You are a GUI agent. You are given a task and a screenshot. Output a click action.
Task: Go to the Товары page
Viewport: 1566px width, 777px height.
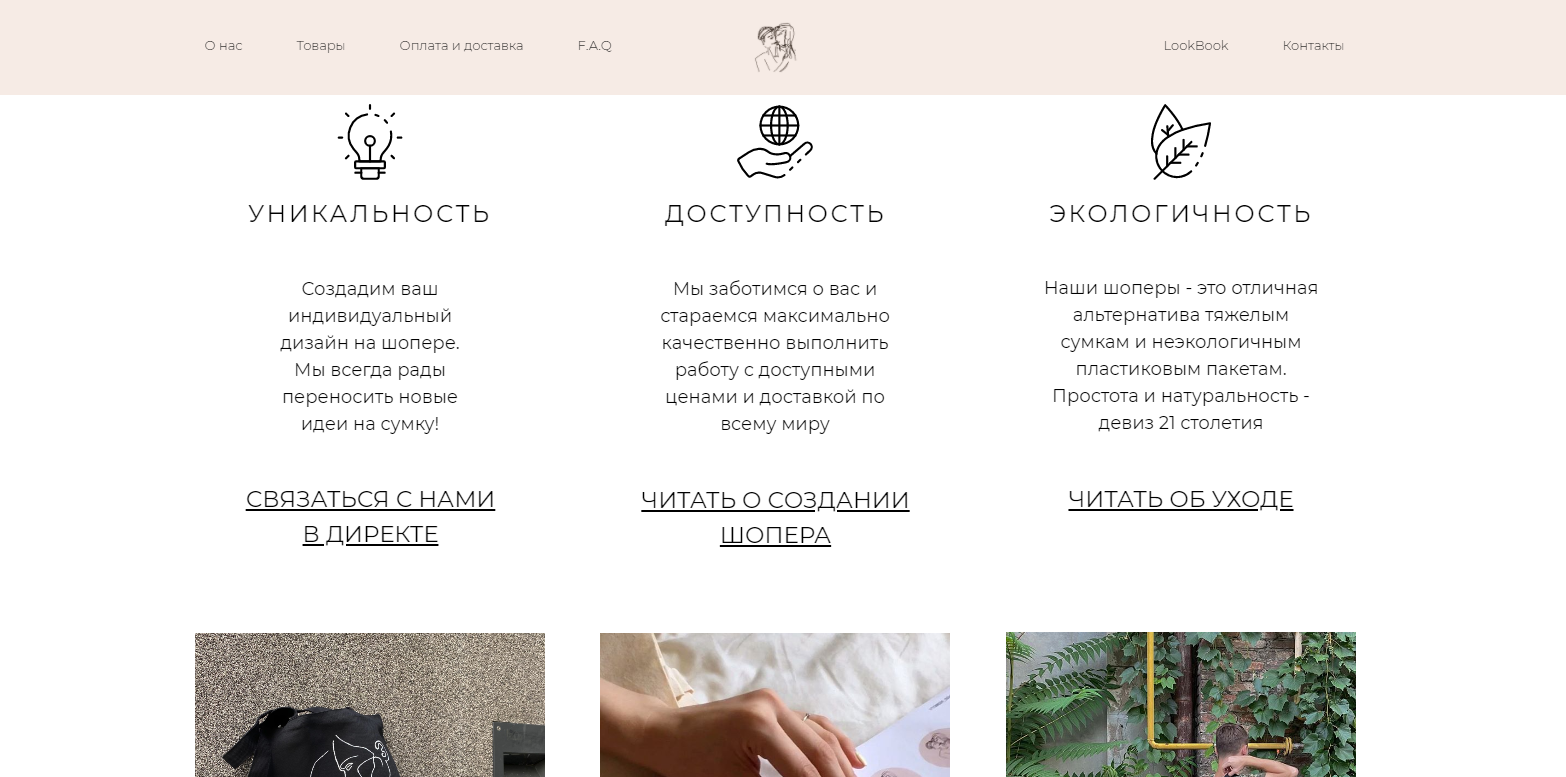pyautogui.click(x=321, y=46)
